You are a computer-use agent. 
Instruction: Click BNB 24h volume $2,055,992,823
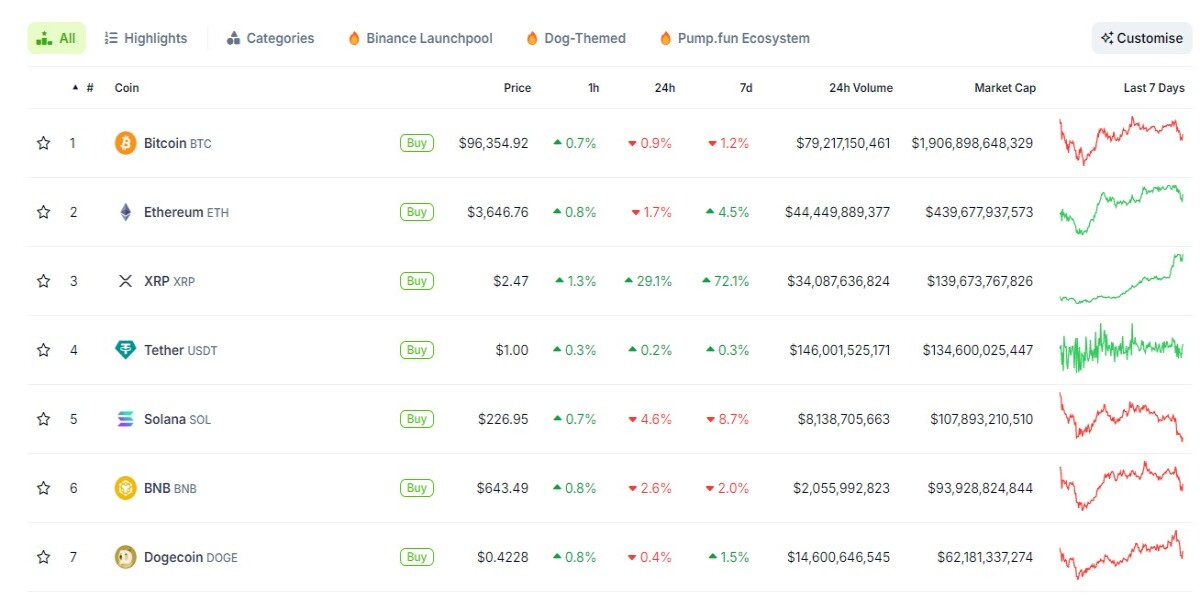842,488
